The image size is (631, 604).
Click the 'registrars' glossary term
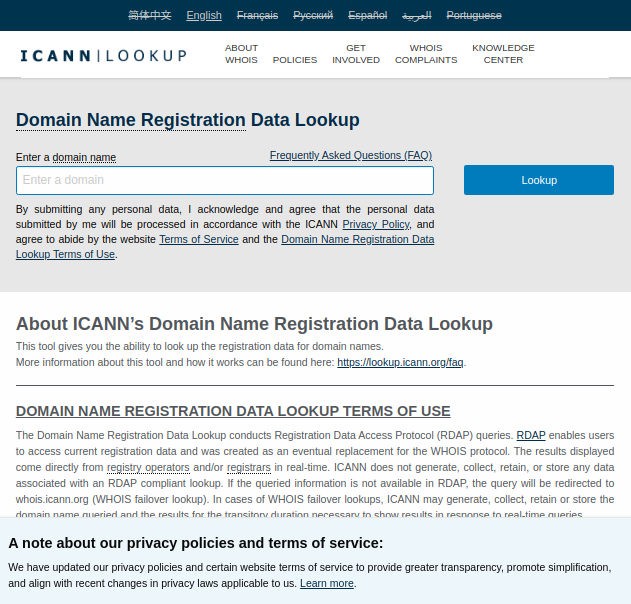pos(249,468)
